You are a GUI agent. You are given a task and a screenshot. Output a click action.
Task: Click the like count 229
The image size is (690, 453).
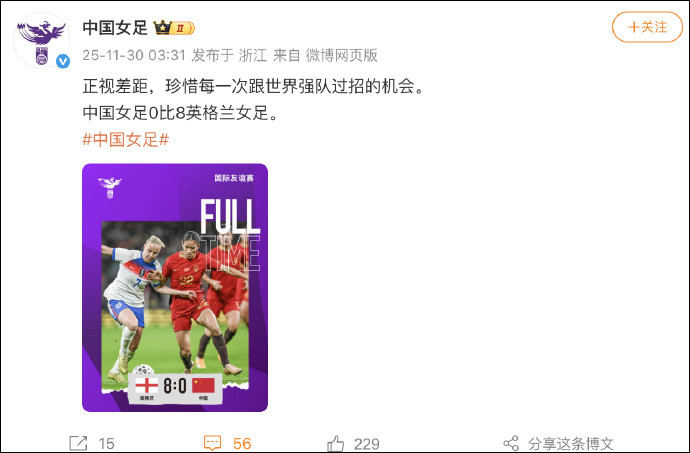point(367,444)
